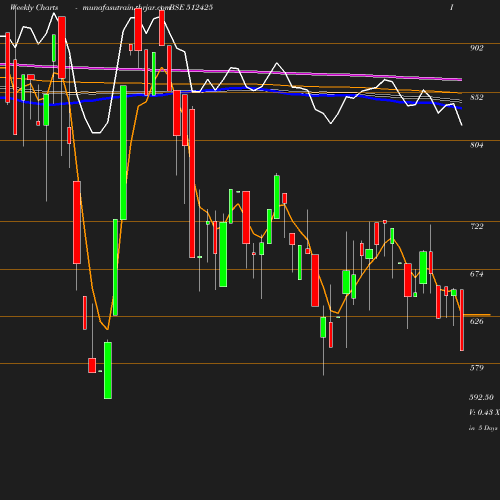Click the 804 price axis label
Screen dimensions: 500x500
[476, 145]
